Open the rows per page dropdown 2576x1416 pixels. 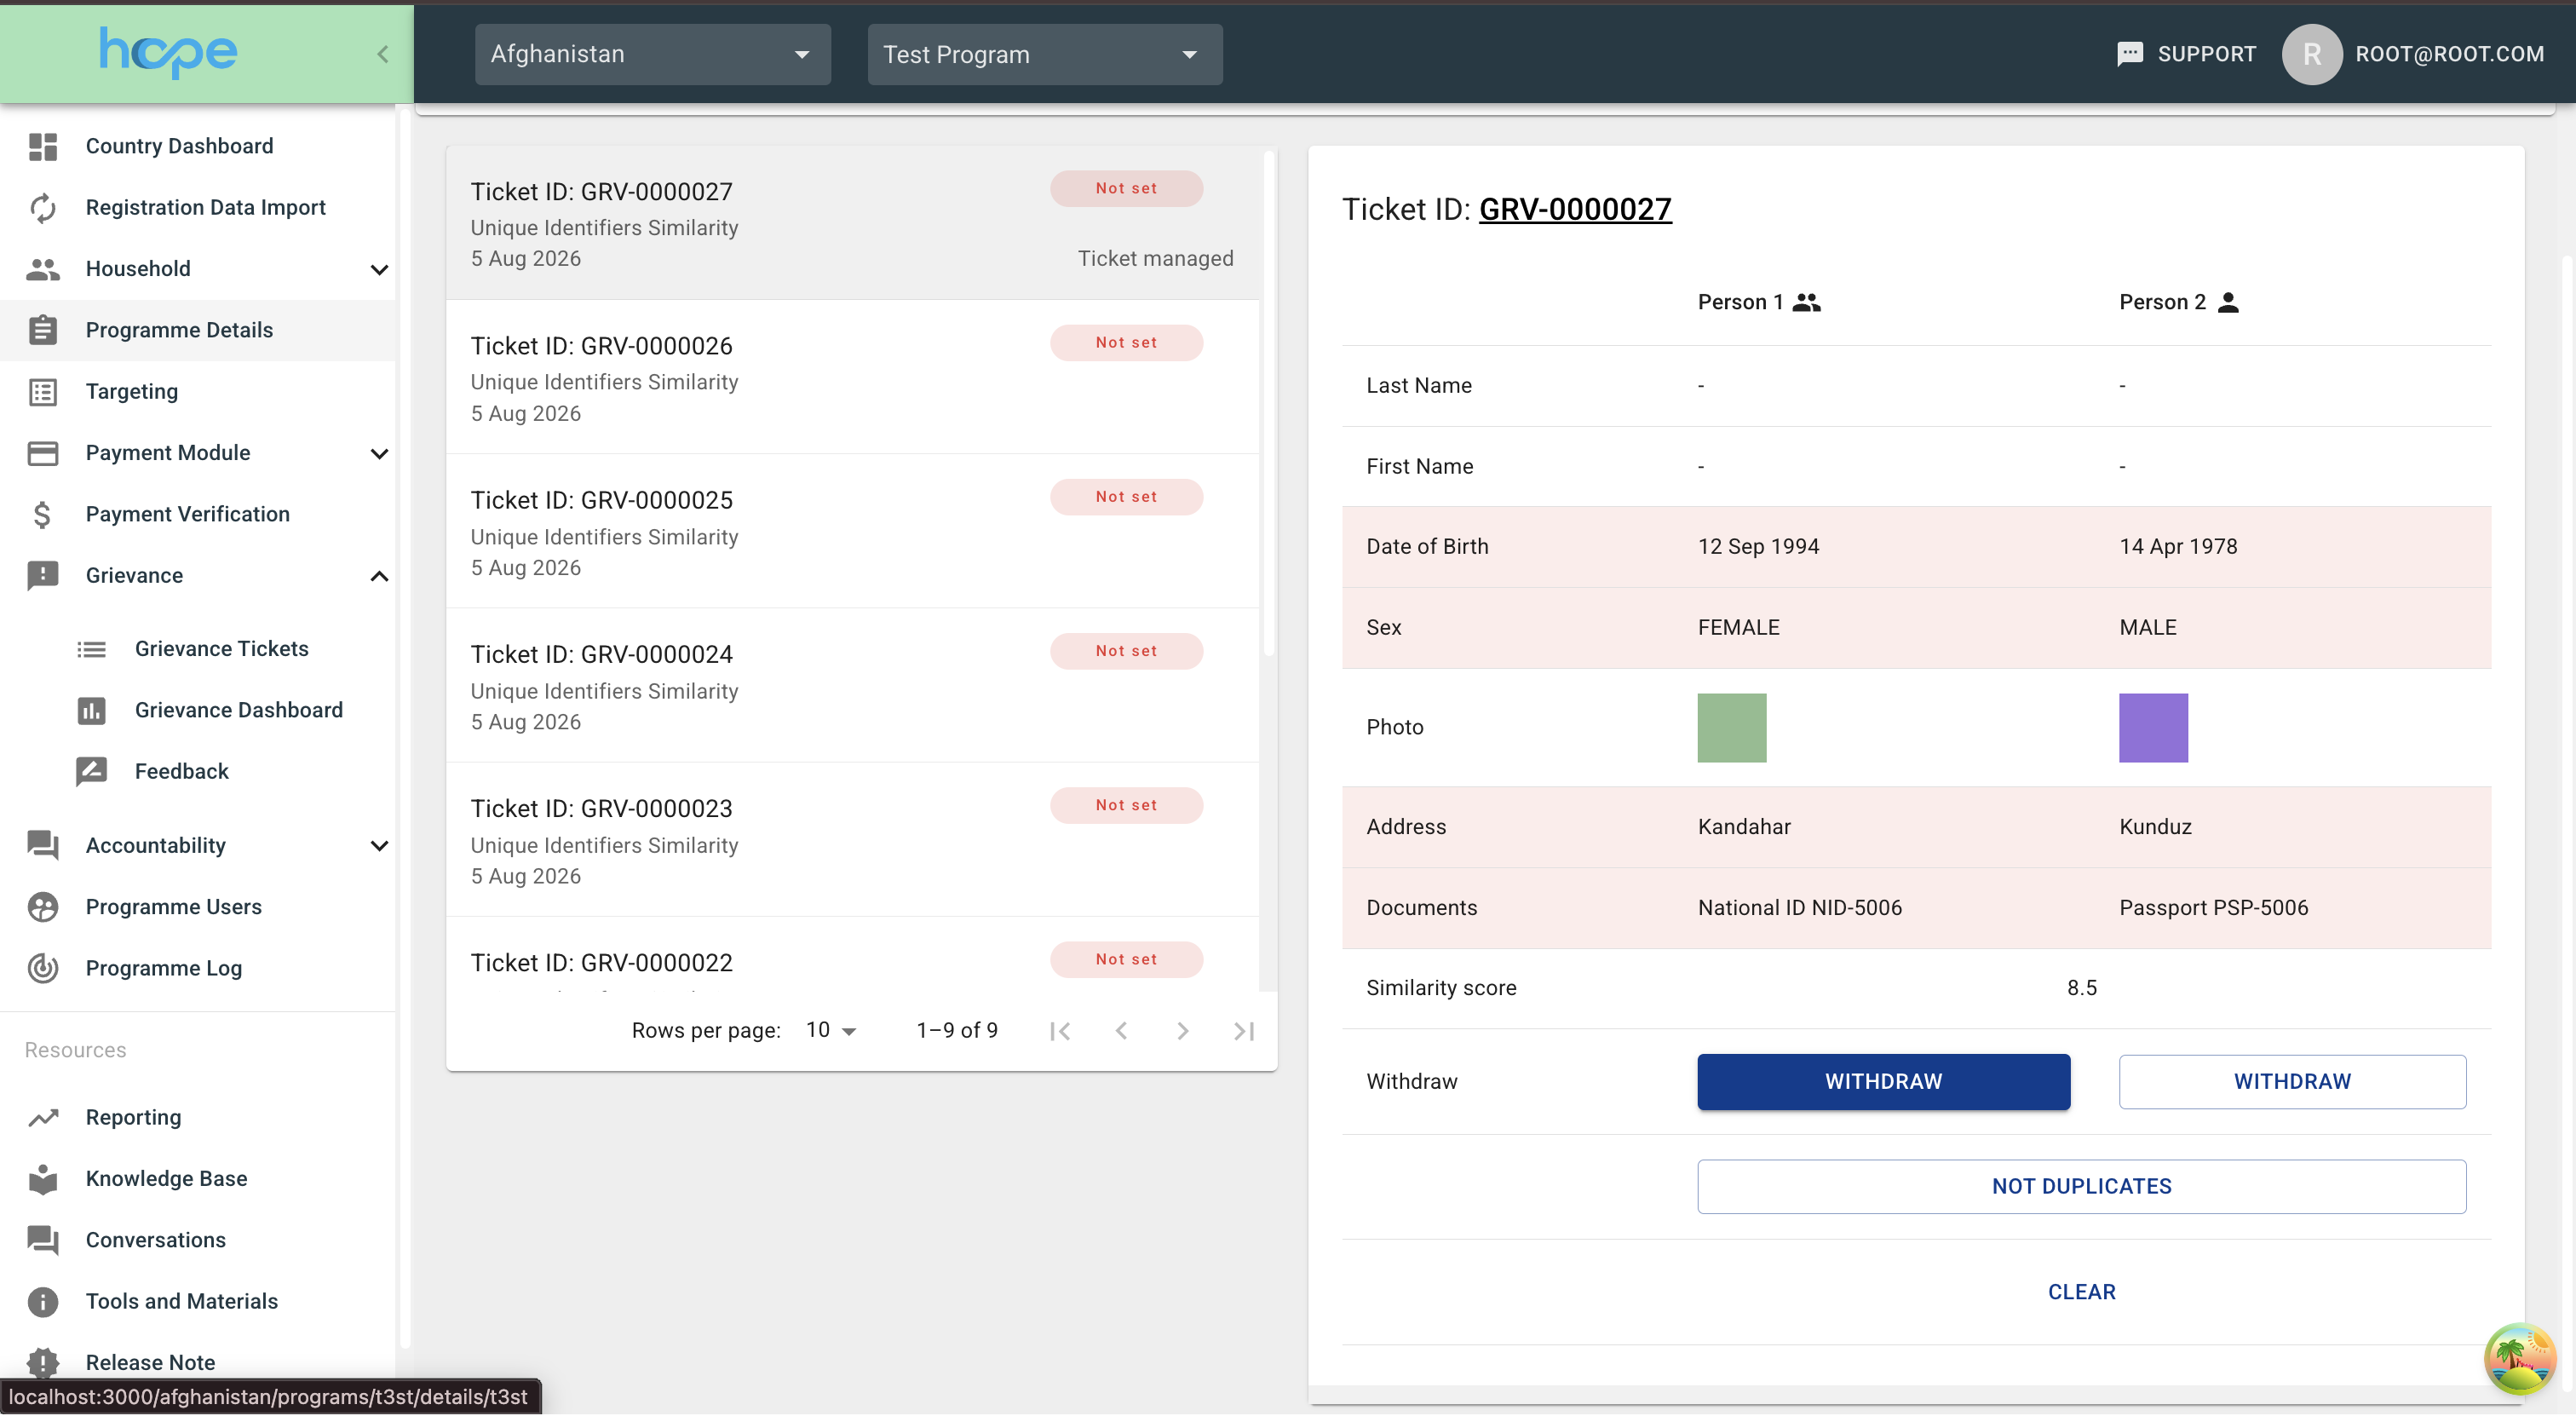[831, 1031]
